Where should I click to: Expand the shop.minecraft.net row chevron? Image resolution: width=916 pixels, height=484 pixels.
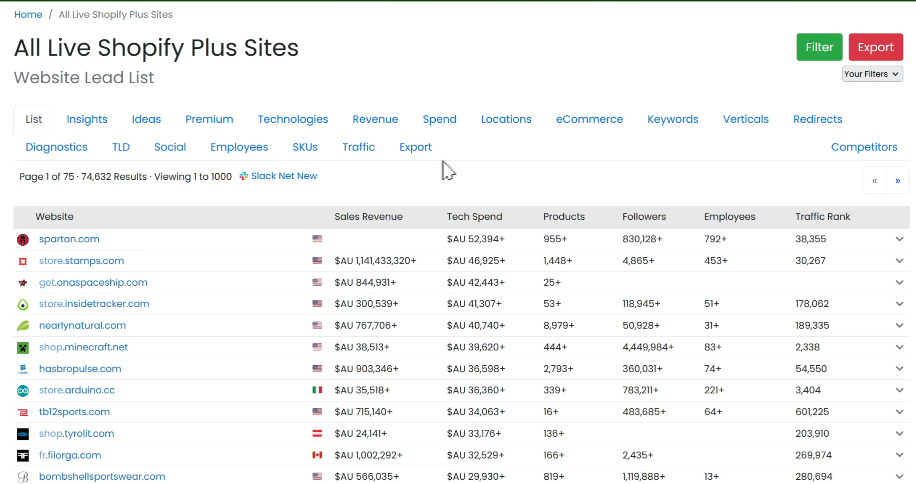pyautogui.click(x=900, y=347)
